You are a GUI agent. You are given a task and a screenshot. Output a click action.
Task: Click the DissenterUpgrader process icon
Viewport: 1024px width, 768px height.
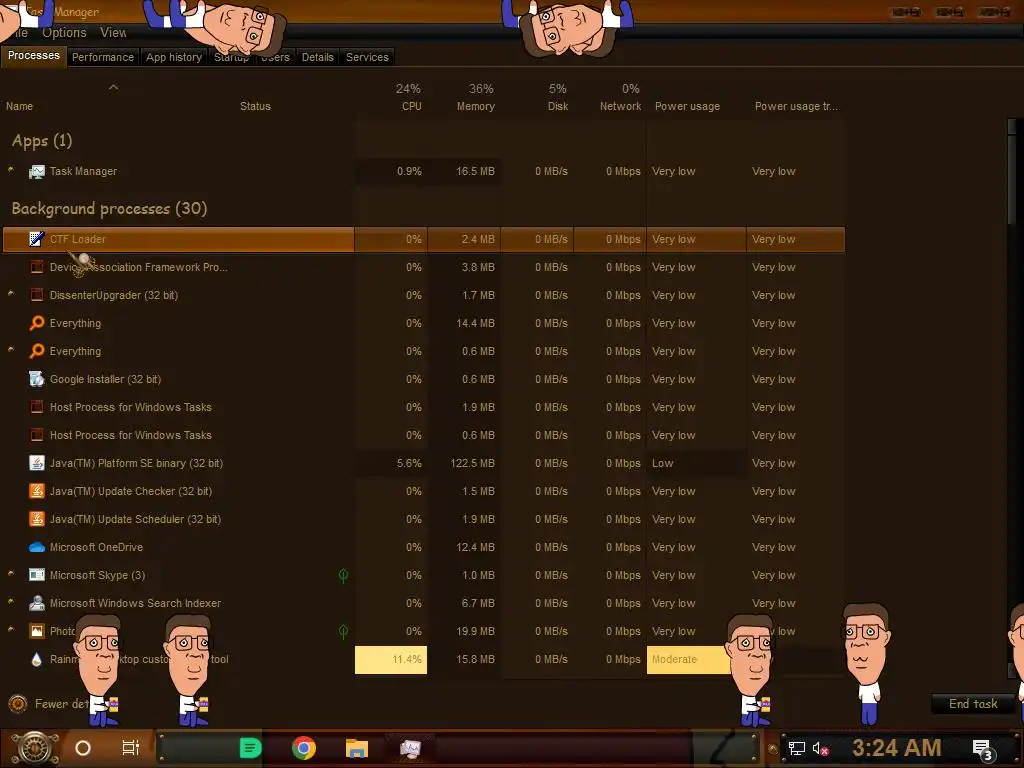(37, 295)
